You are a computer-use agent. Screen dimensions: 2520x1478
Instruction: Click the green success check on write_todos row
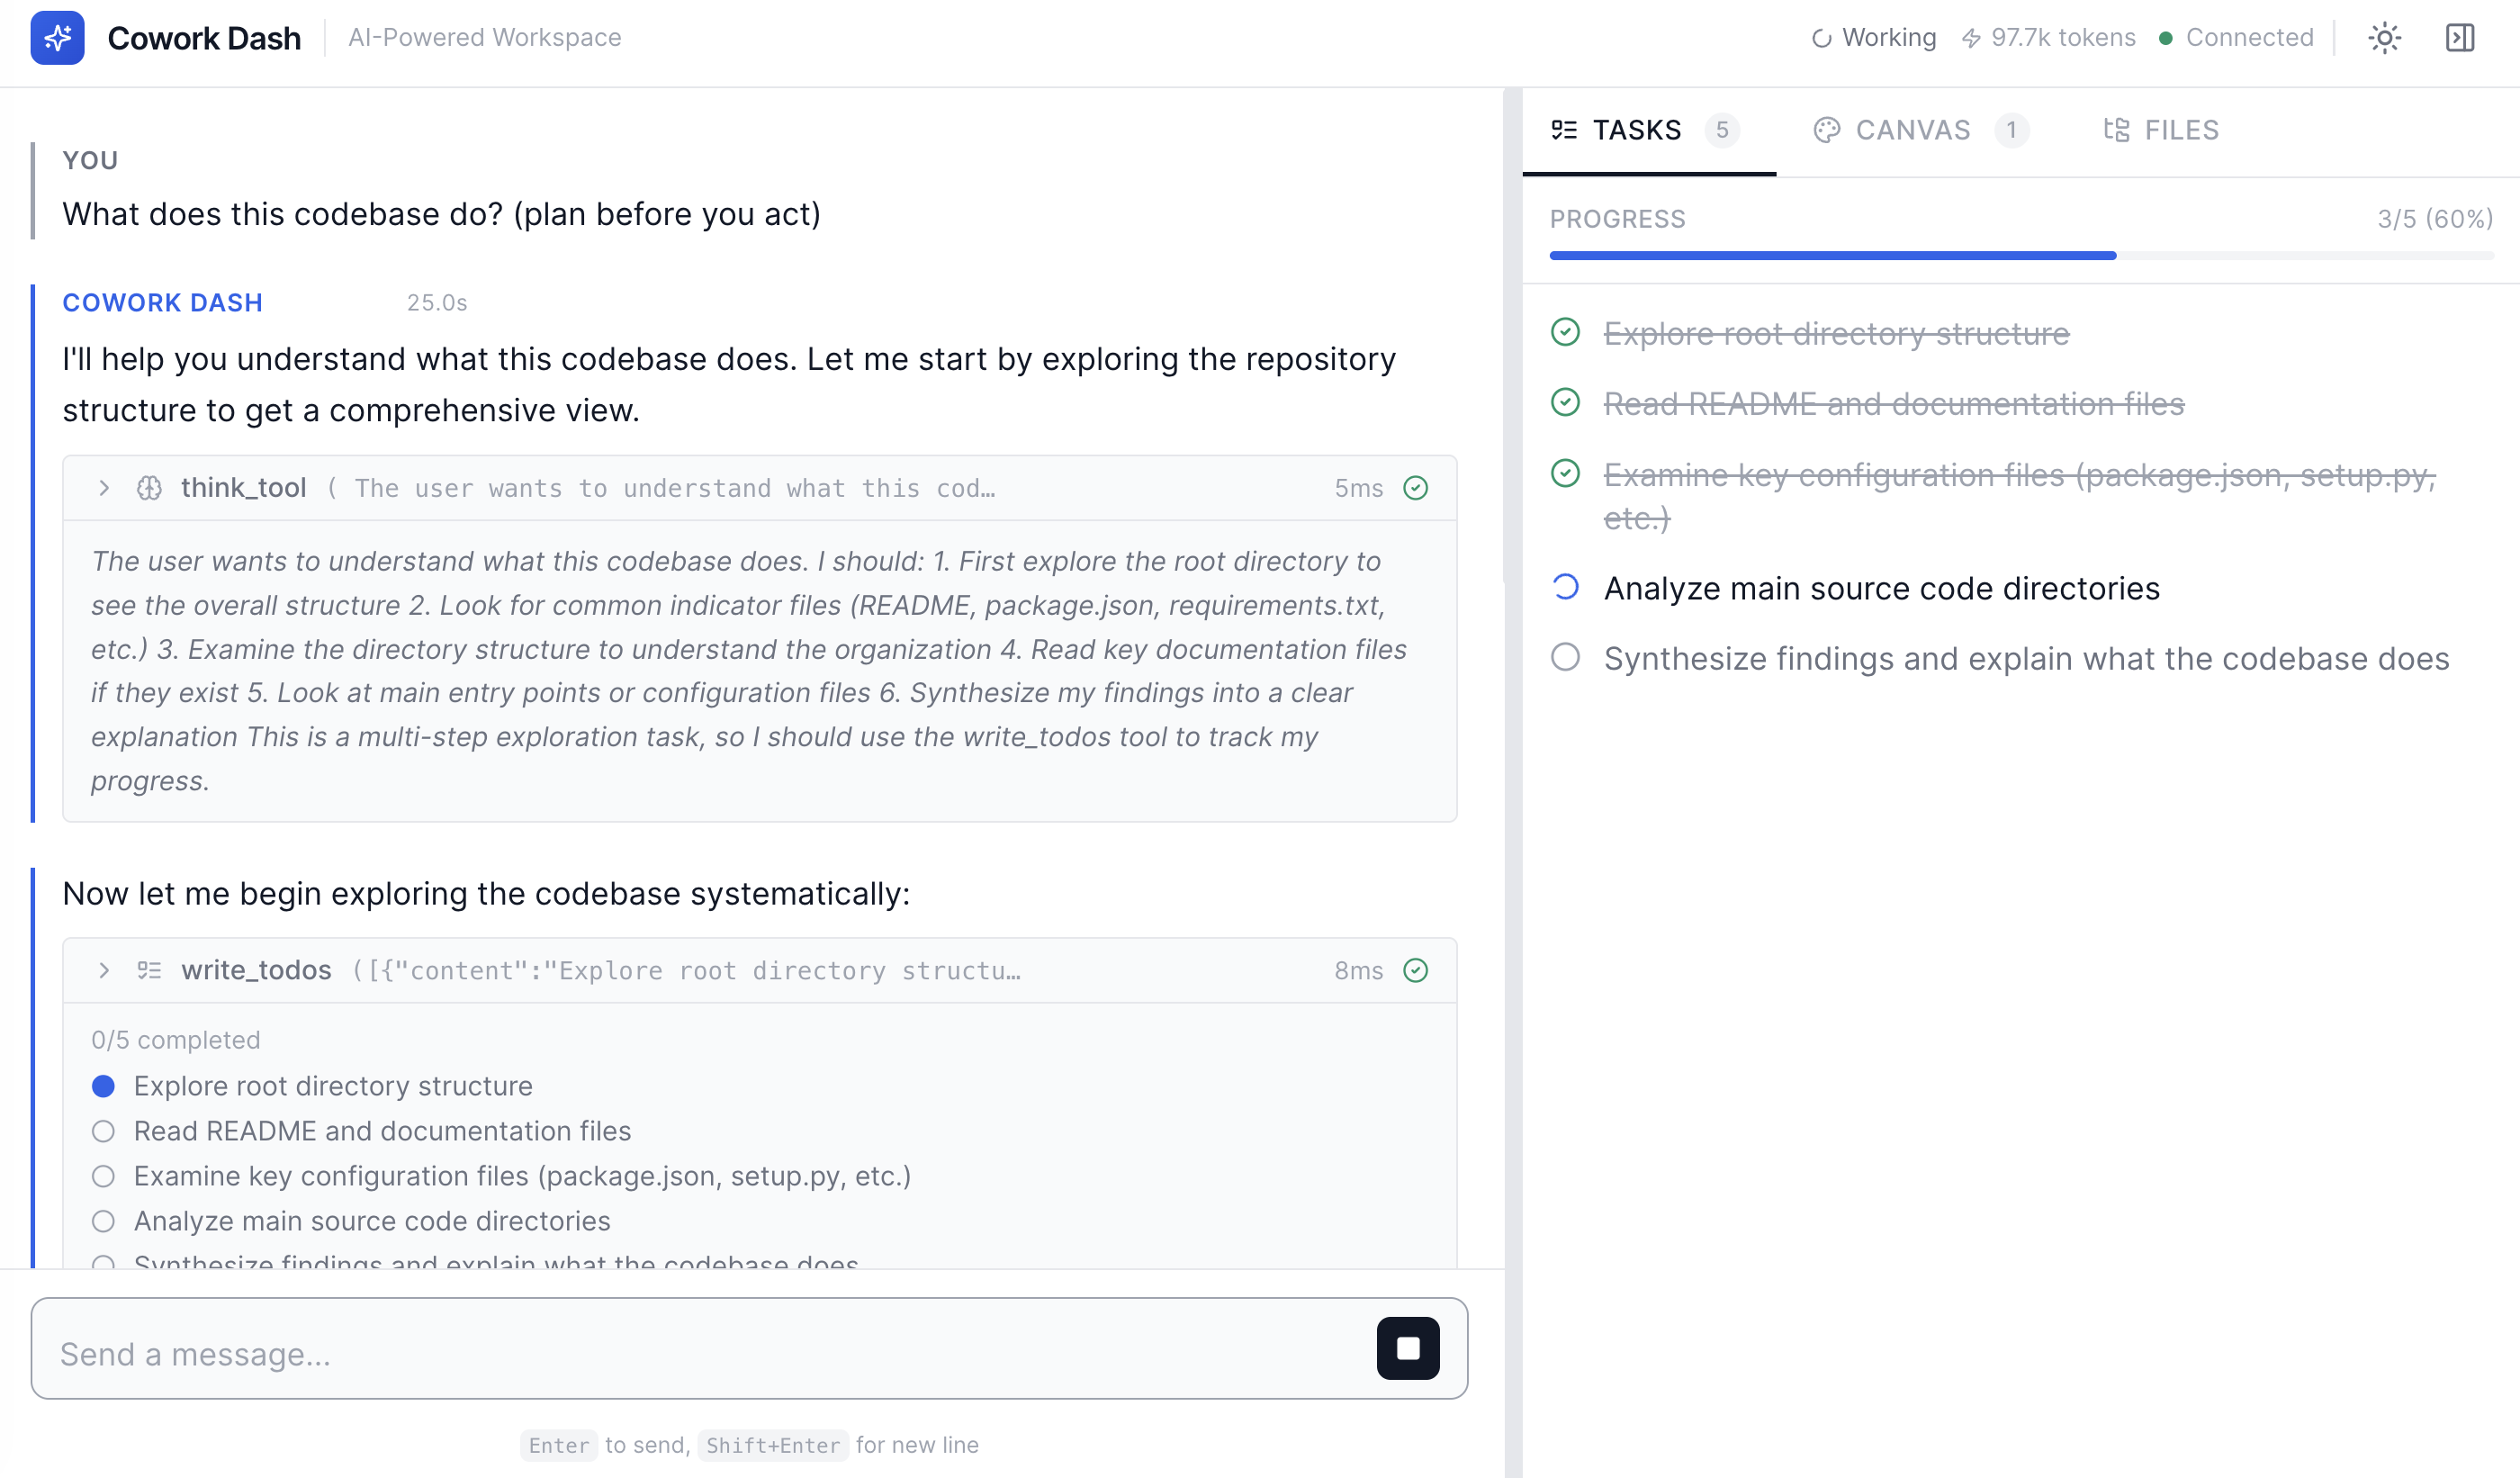(x=1415, y=970)
